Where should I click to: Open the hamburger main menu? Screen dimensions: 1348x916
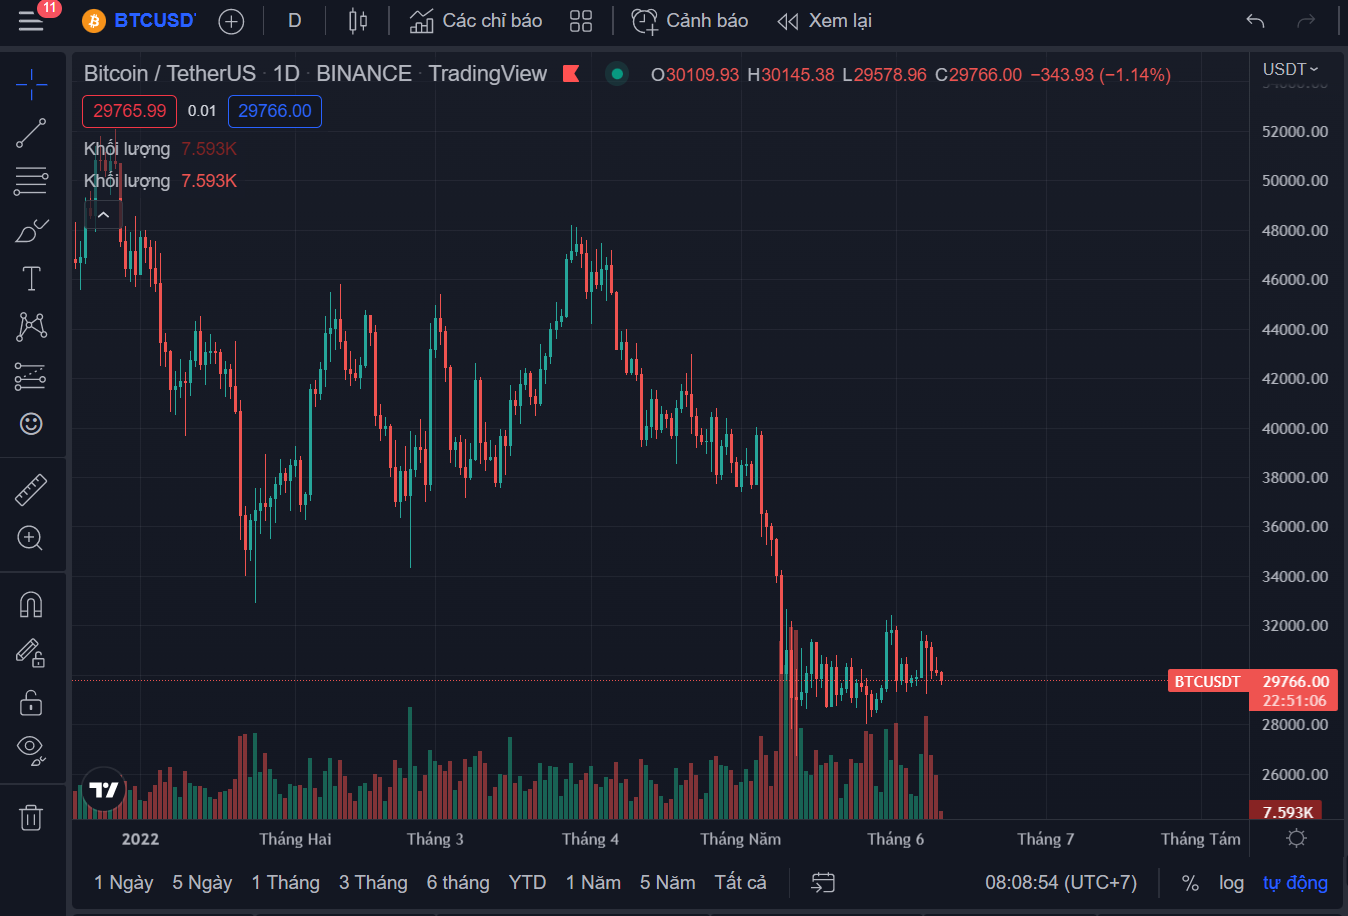[x=31, y=20]
